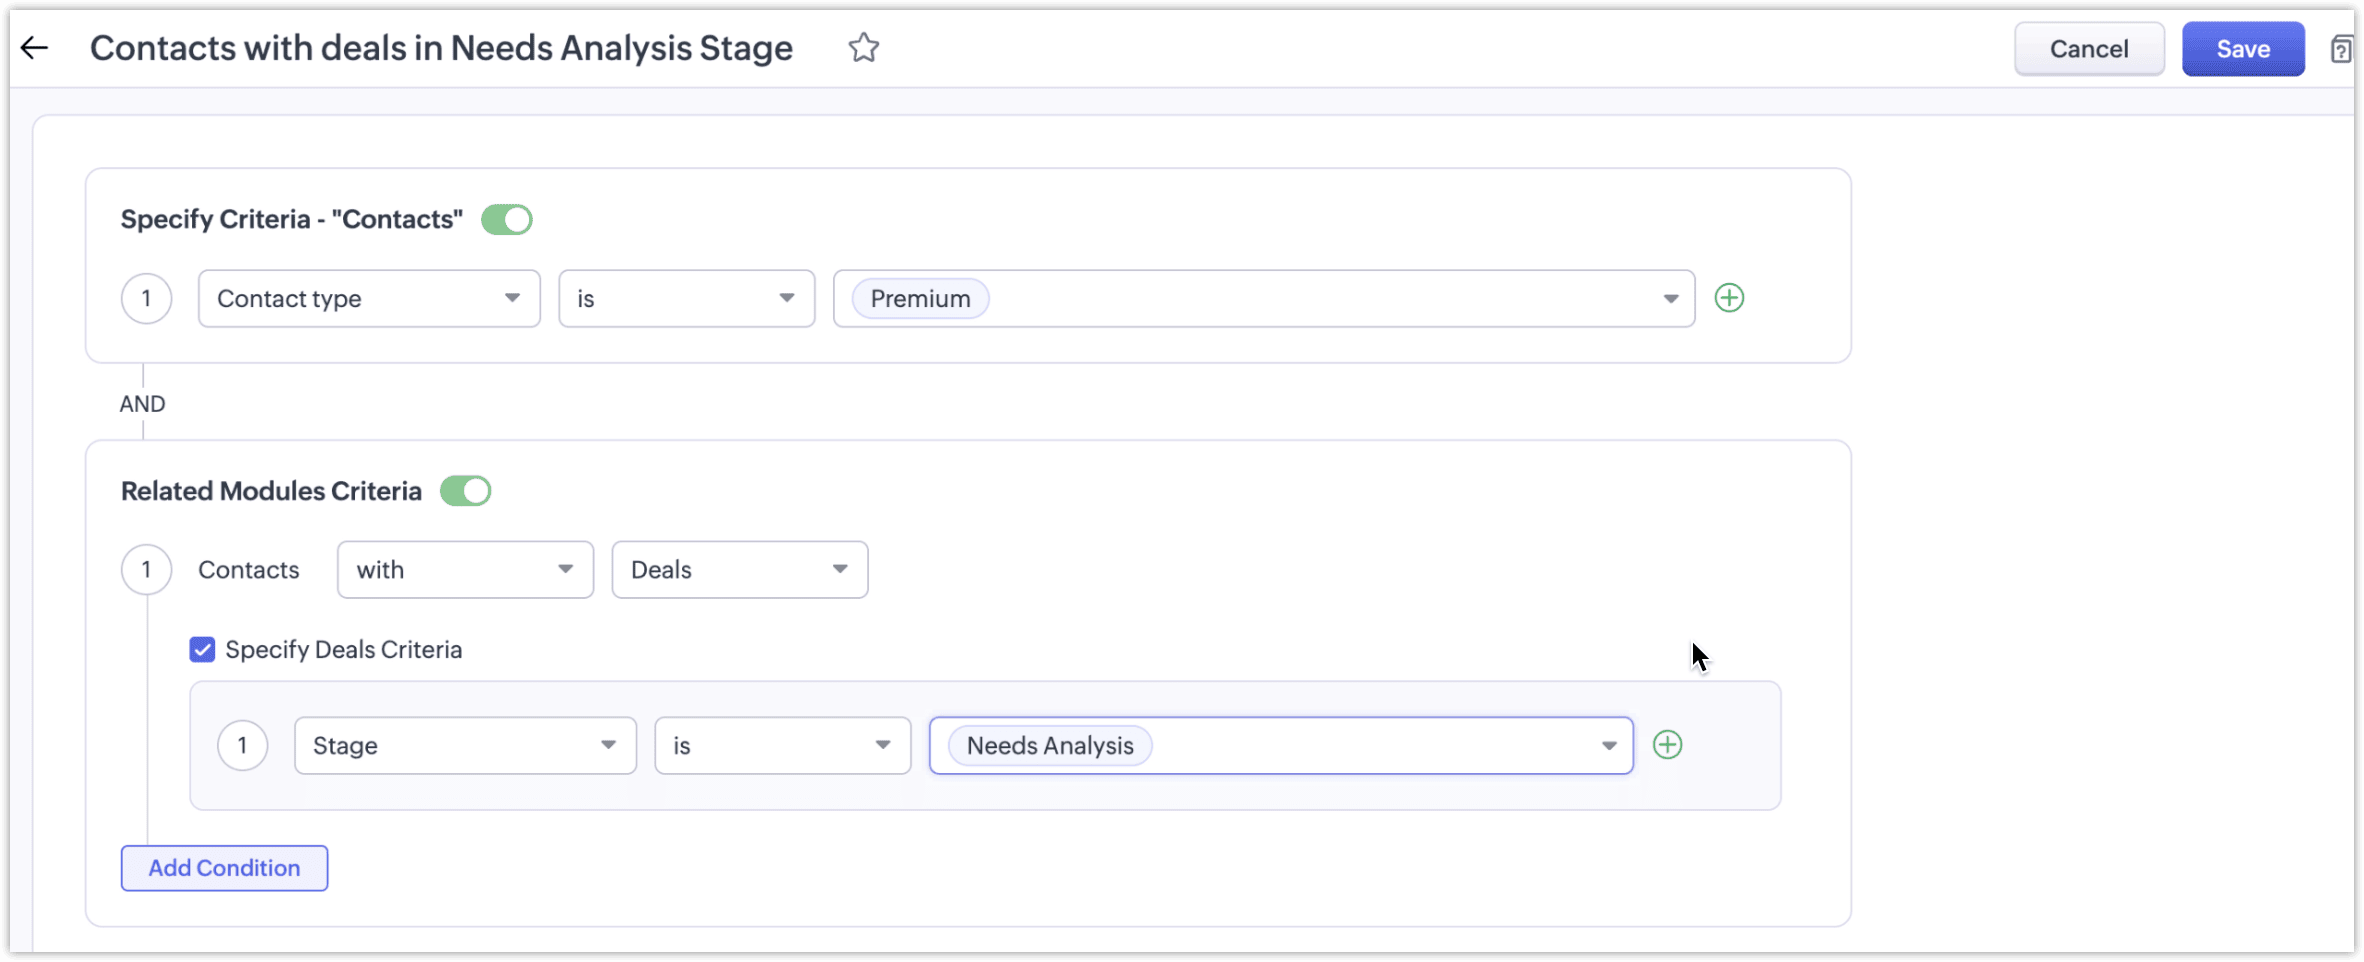Turn off Related Modules Criteria toggle
Image resolution: width=2364 pixels, height=962 pixels.
(466, 491)
